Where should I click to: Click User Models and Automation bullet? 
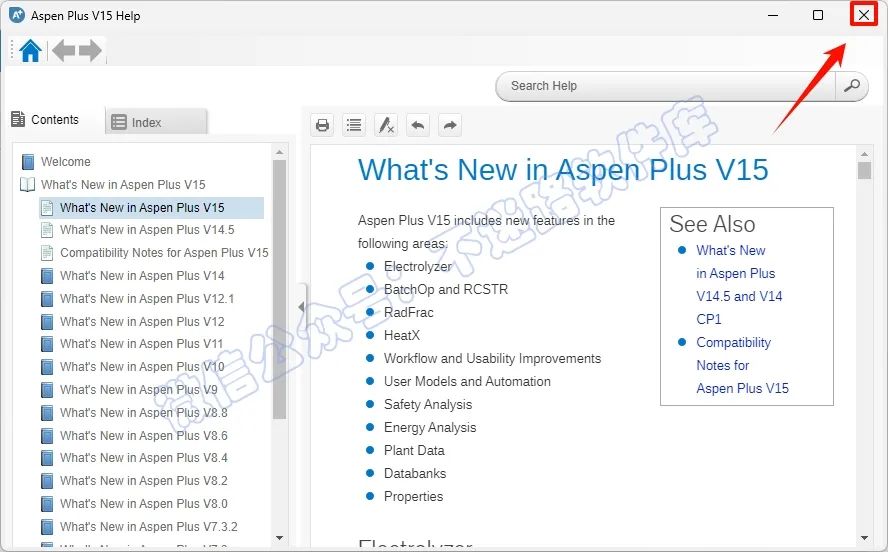[x=467, y=382]
